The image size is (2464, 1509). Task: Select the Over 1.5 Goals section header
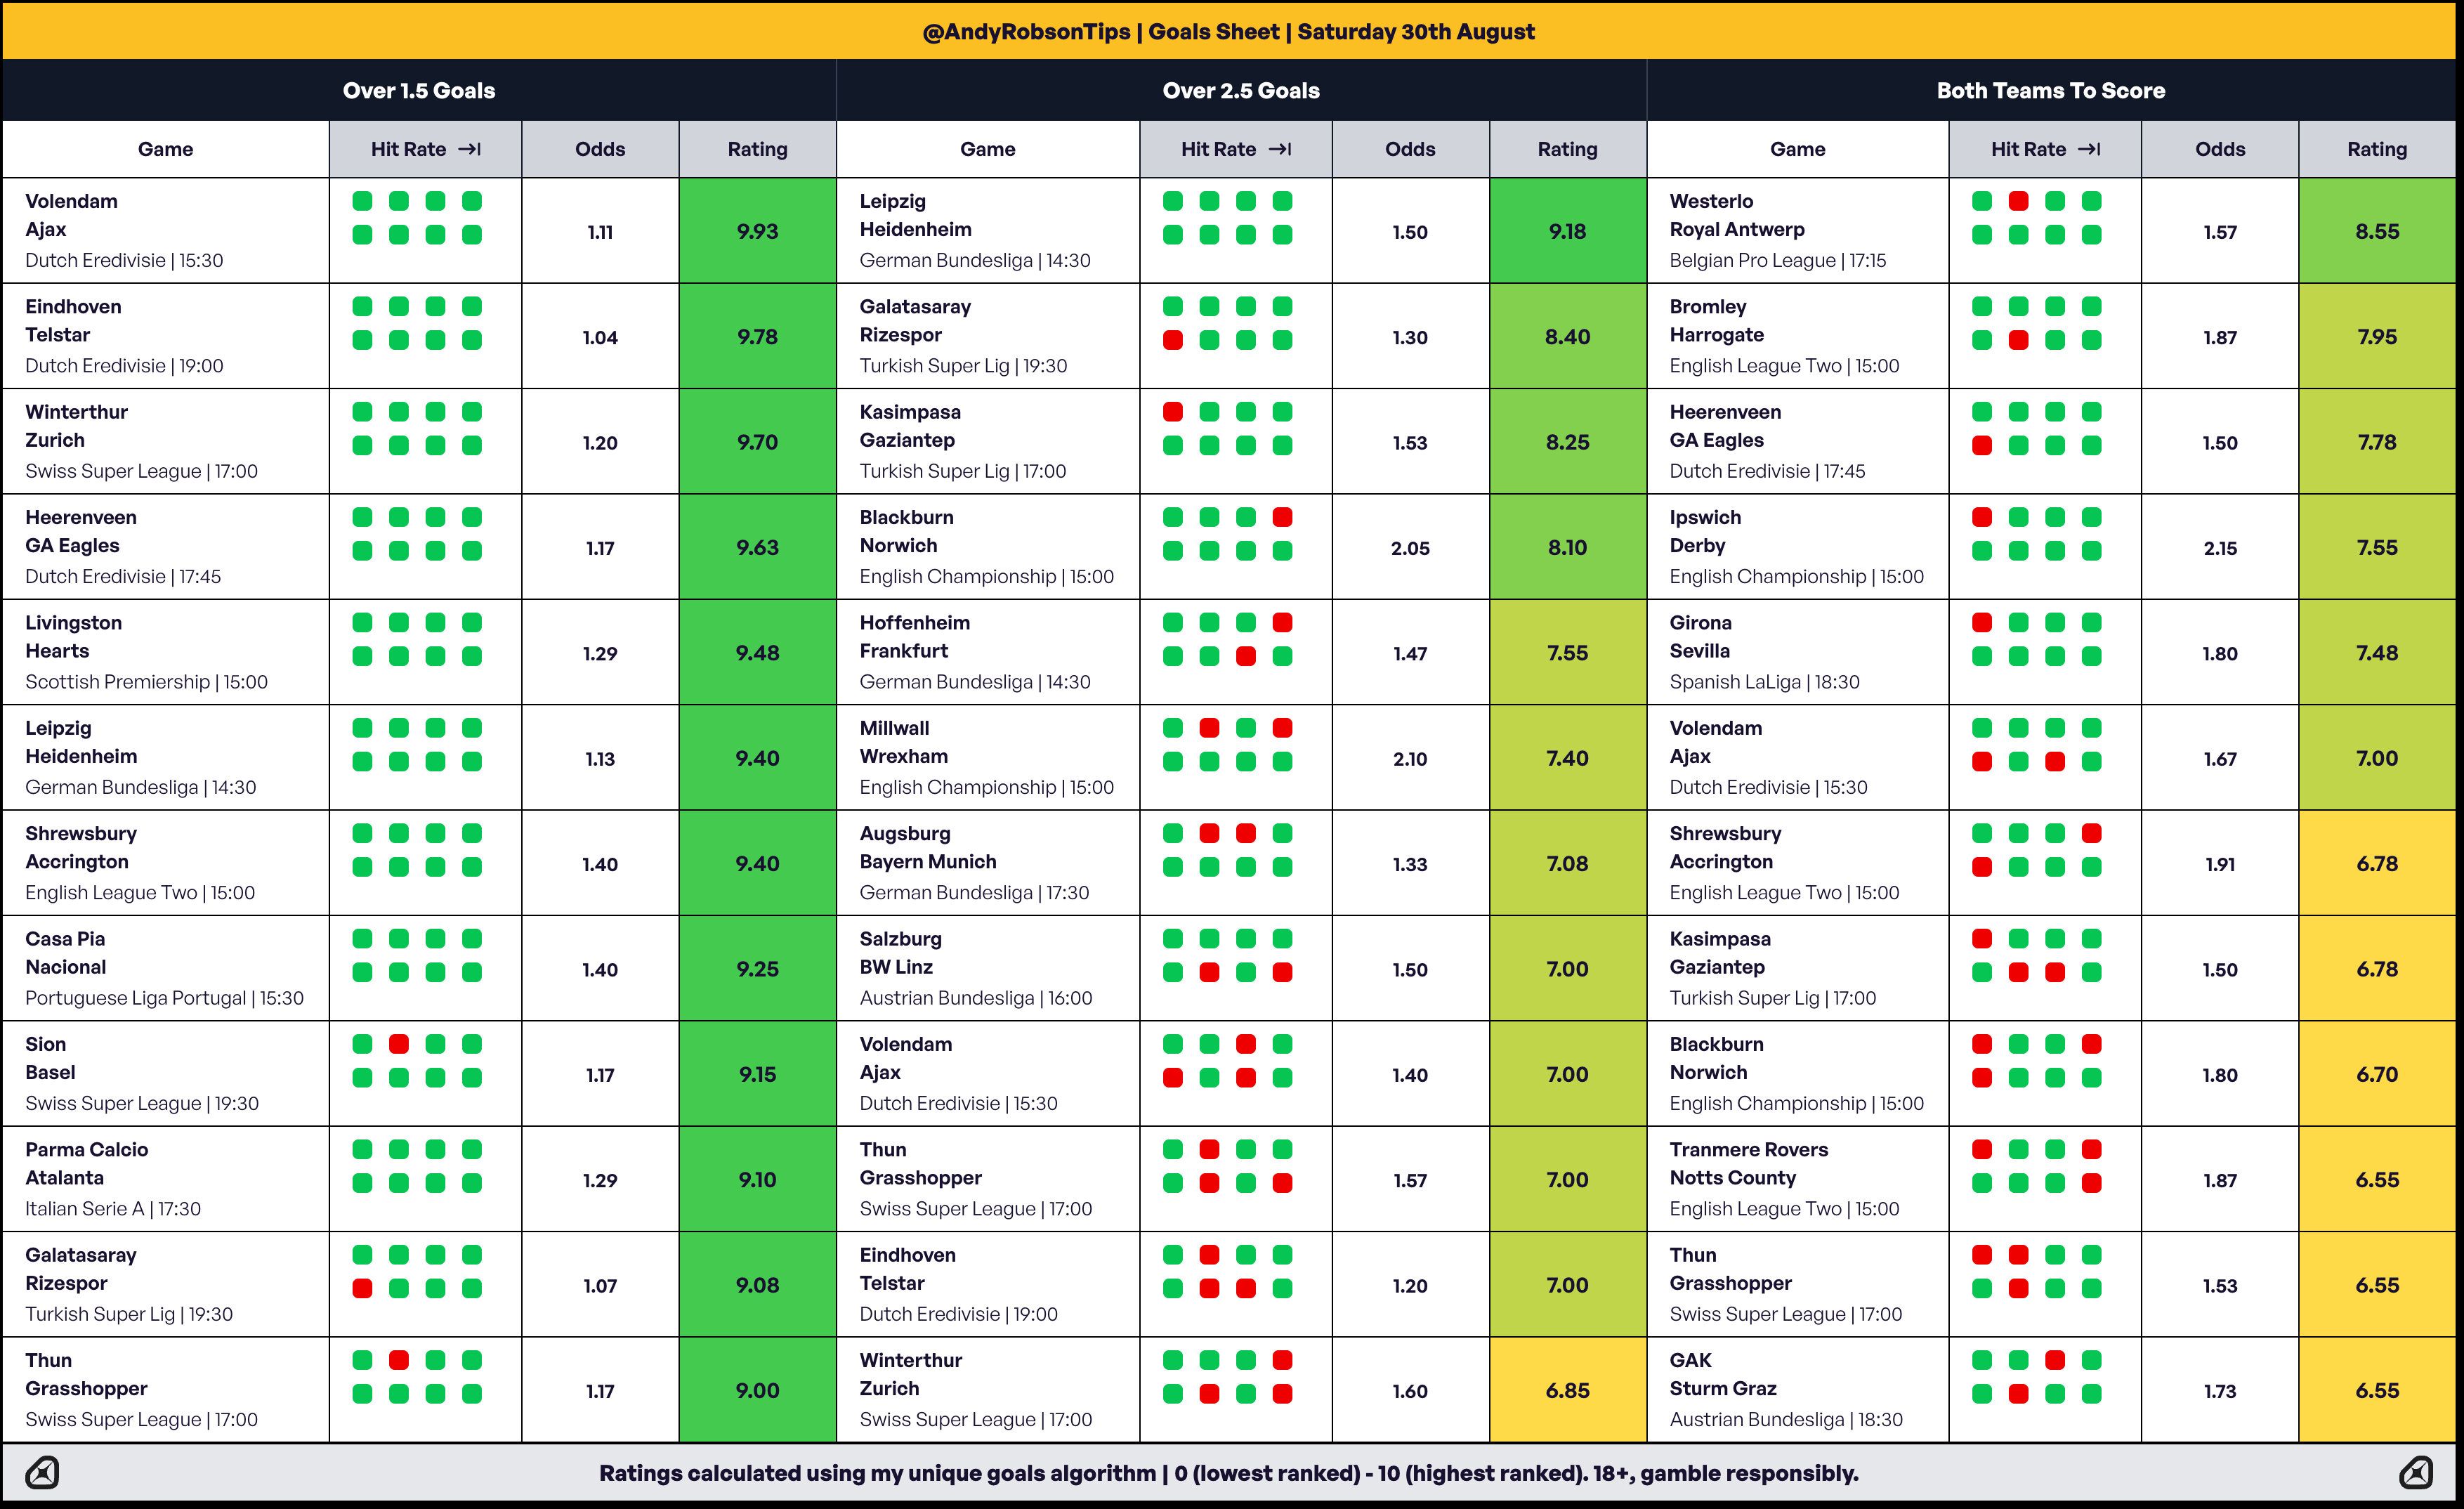click(419, 90)
